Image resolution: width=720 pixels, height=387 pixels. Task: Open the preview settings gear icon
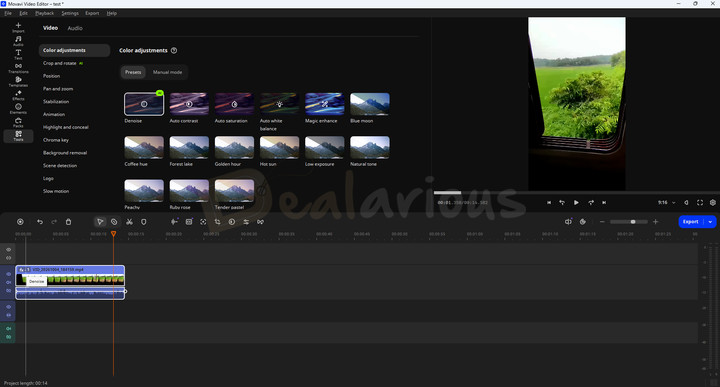pyautogui.click(x=713, y=202)
